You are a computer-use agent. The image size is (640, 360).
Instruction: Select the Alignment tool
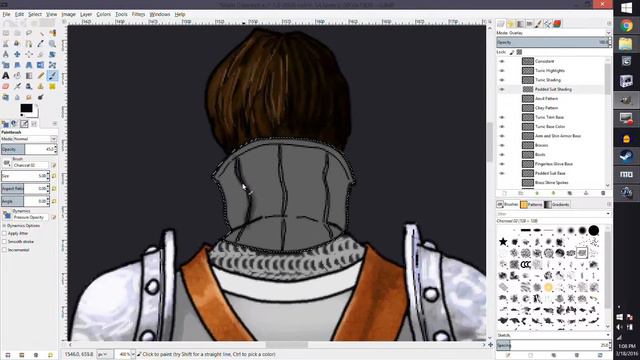[x=29, y=54]
